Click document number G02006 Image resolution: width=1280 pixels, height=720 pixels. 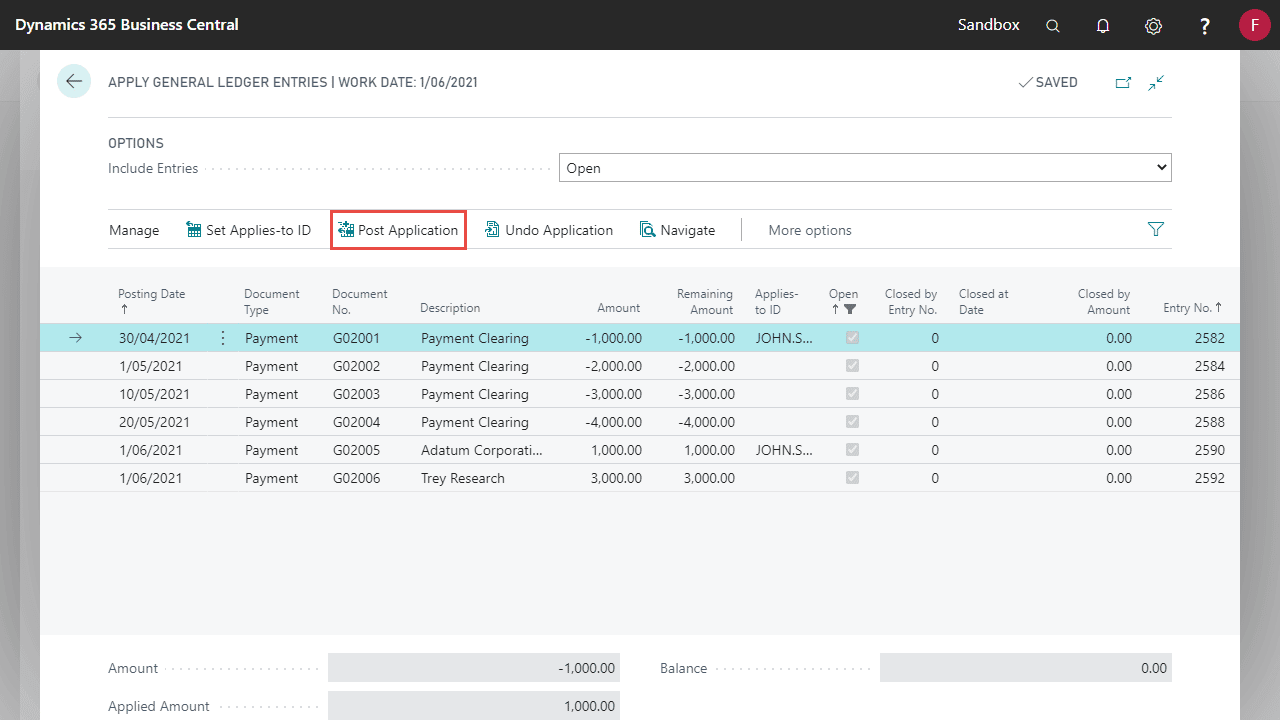(x=357, y=478)
